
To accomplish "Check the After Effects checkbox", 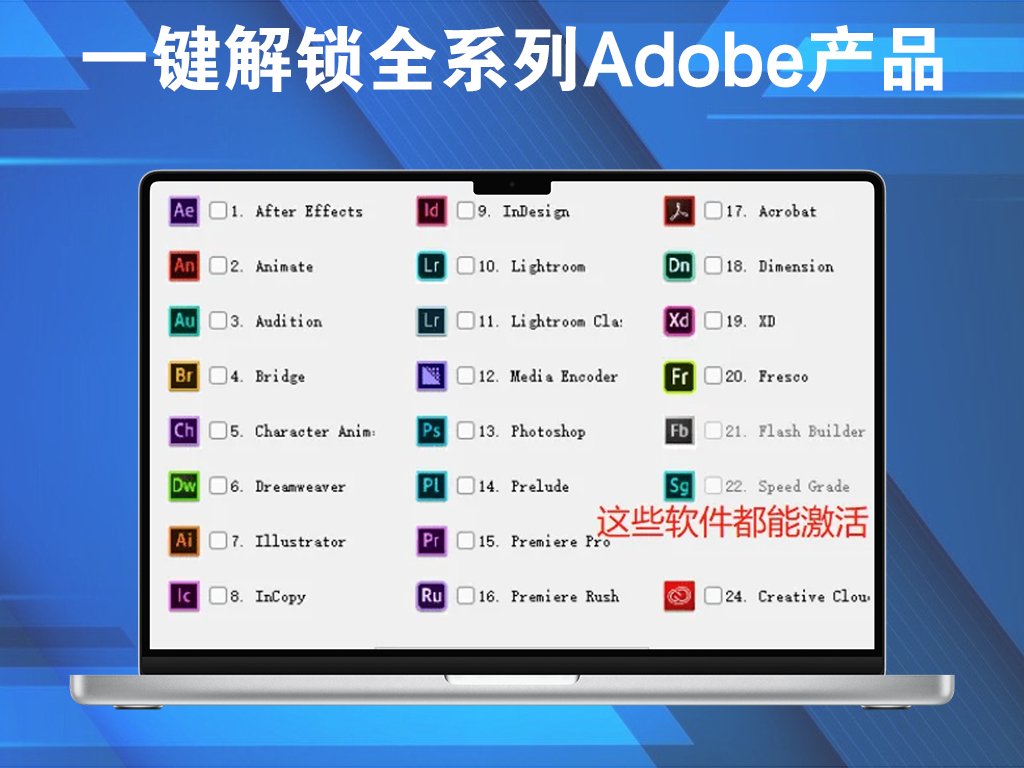I will [218, 211].
